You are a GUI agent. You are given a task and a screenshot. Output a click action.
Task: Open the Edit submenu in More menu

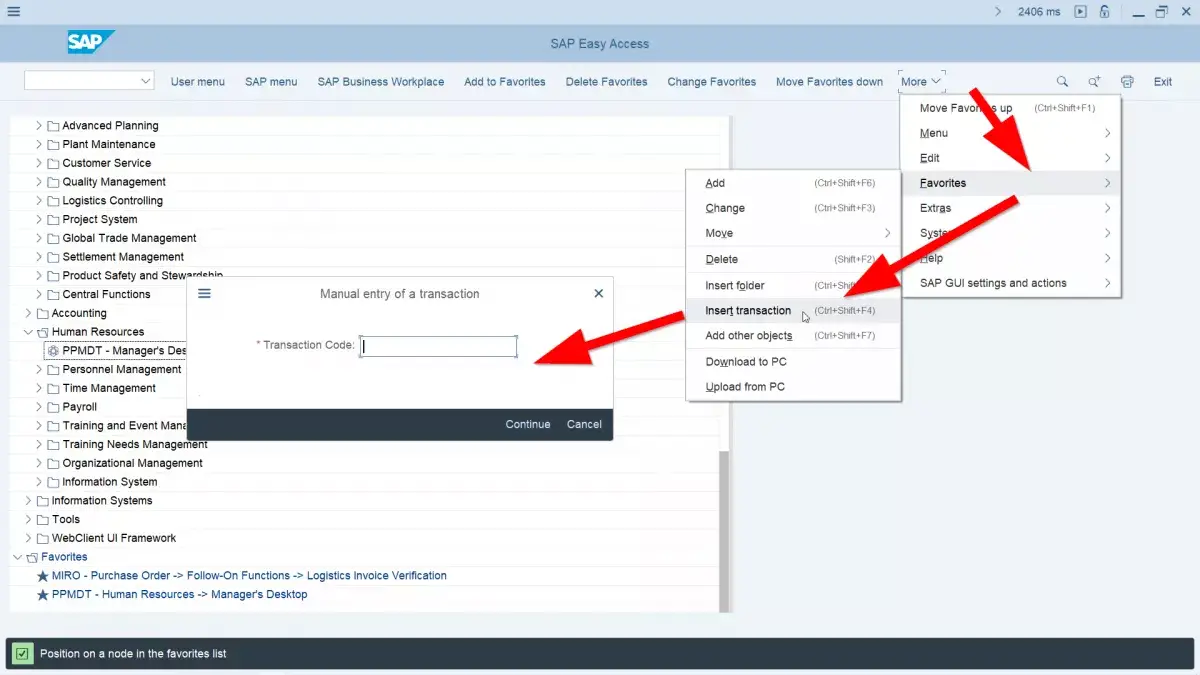(1011, 158)
